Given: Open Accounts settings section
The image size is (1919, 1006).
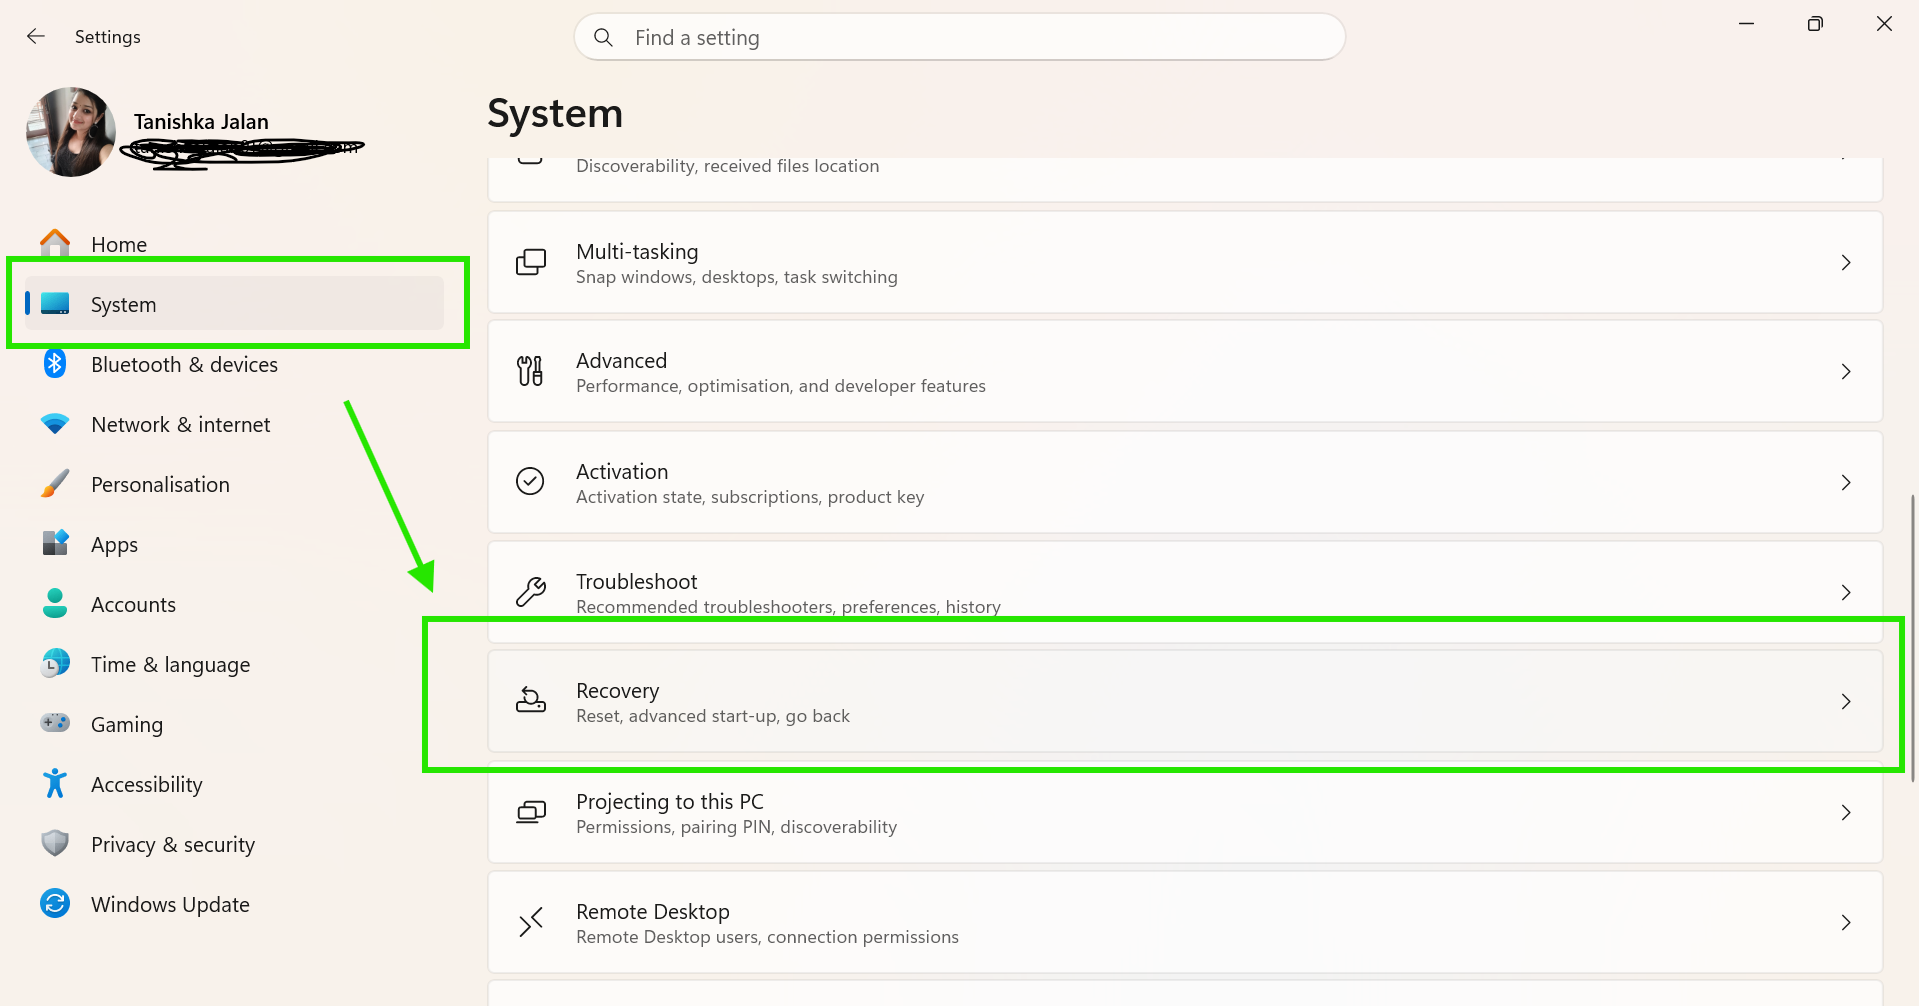Looking at the screenshot, I should [x=234, y=604].
